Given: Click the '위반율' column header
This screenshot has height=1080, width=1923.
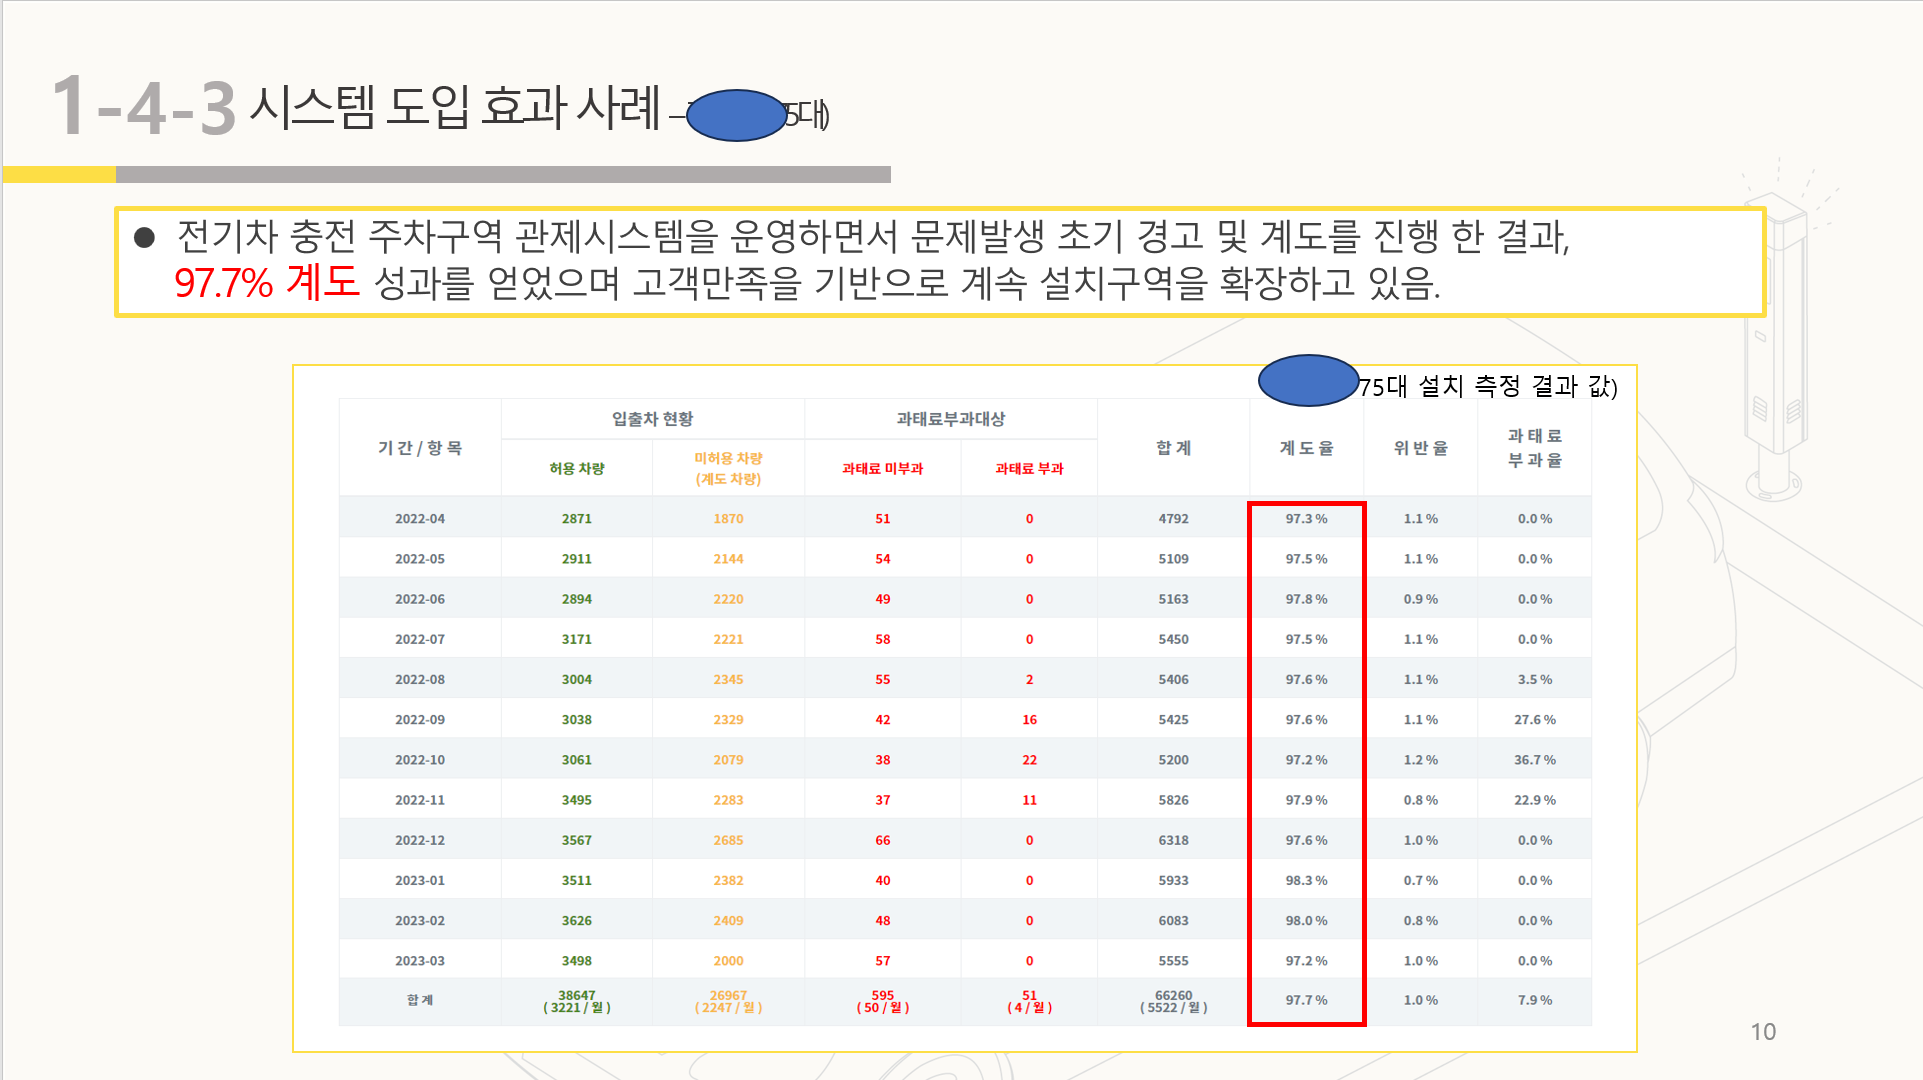Looking at the screenshot, I should [x=1421, y=448].
